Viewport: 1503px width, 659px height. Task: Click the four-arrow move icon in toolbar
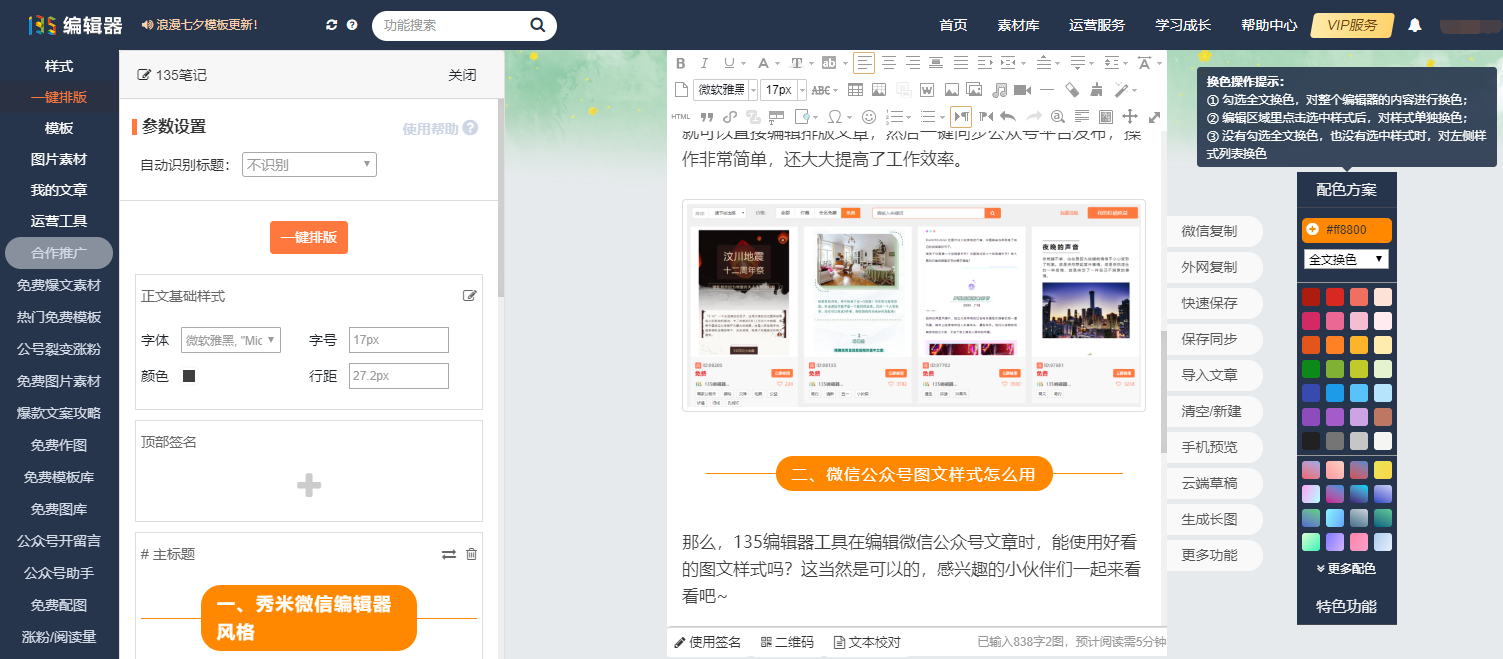(1130, 116)
